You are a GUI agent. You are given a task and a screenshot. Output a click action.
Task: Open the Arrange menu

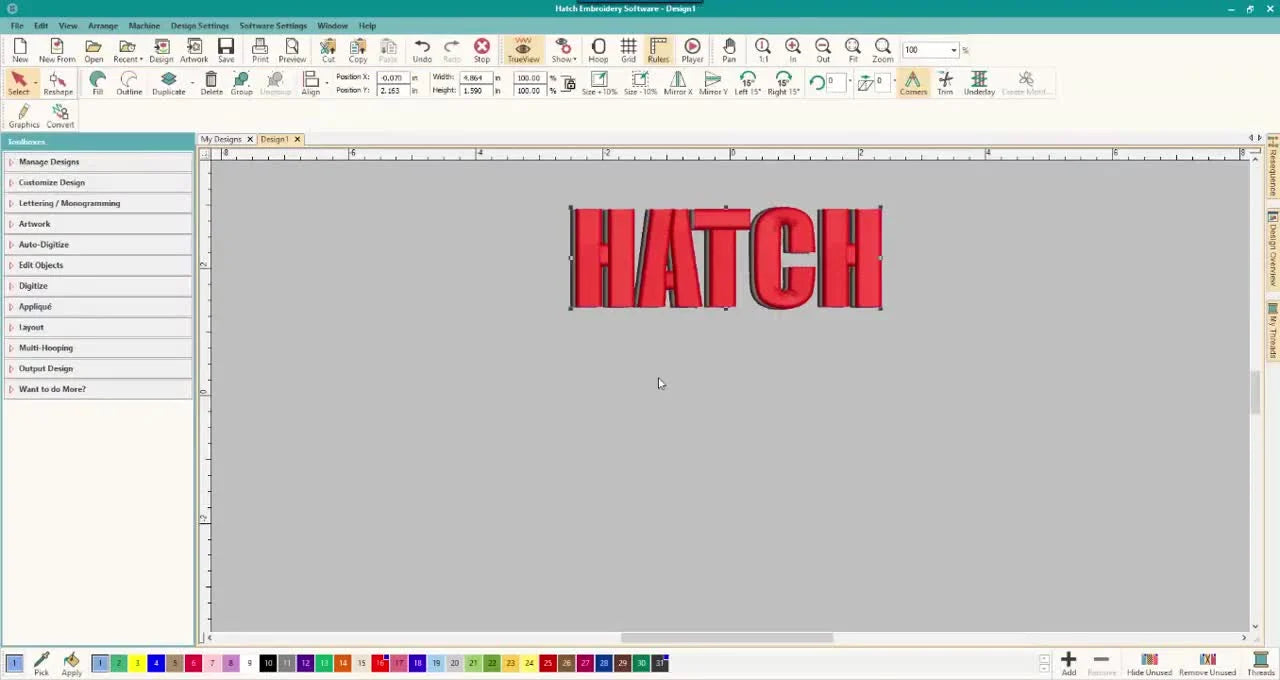click(x=102, y=25)
